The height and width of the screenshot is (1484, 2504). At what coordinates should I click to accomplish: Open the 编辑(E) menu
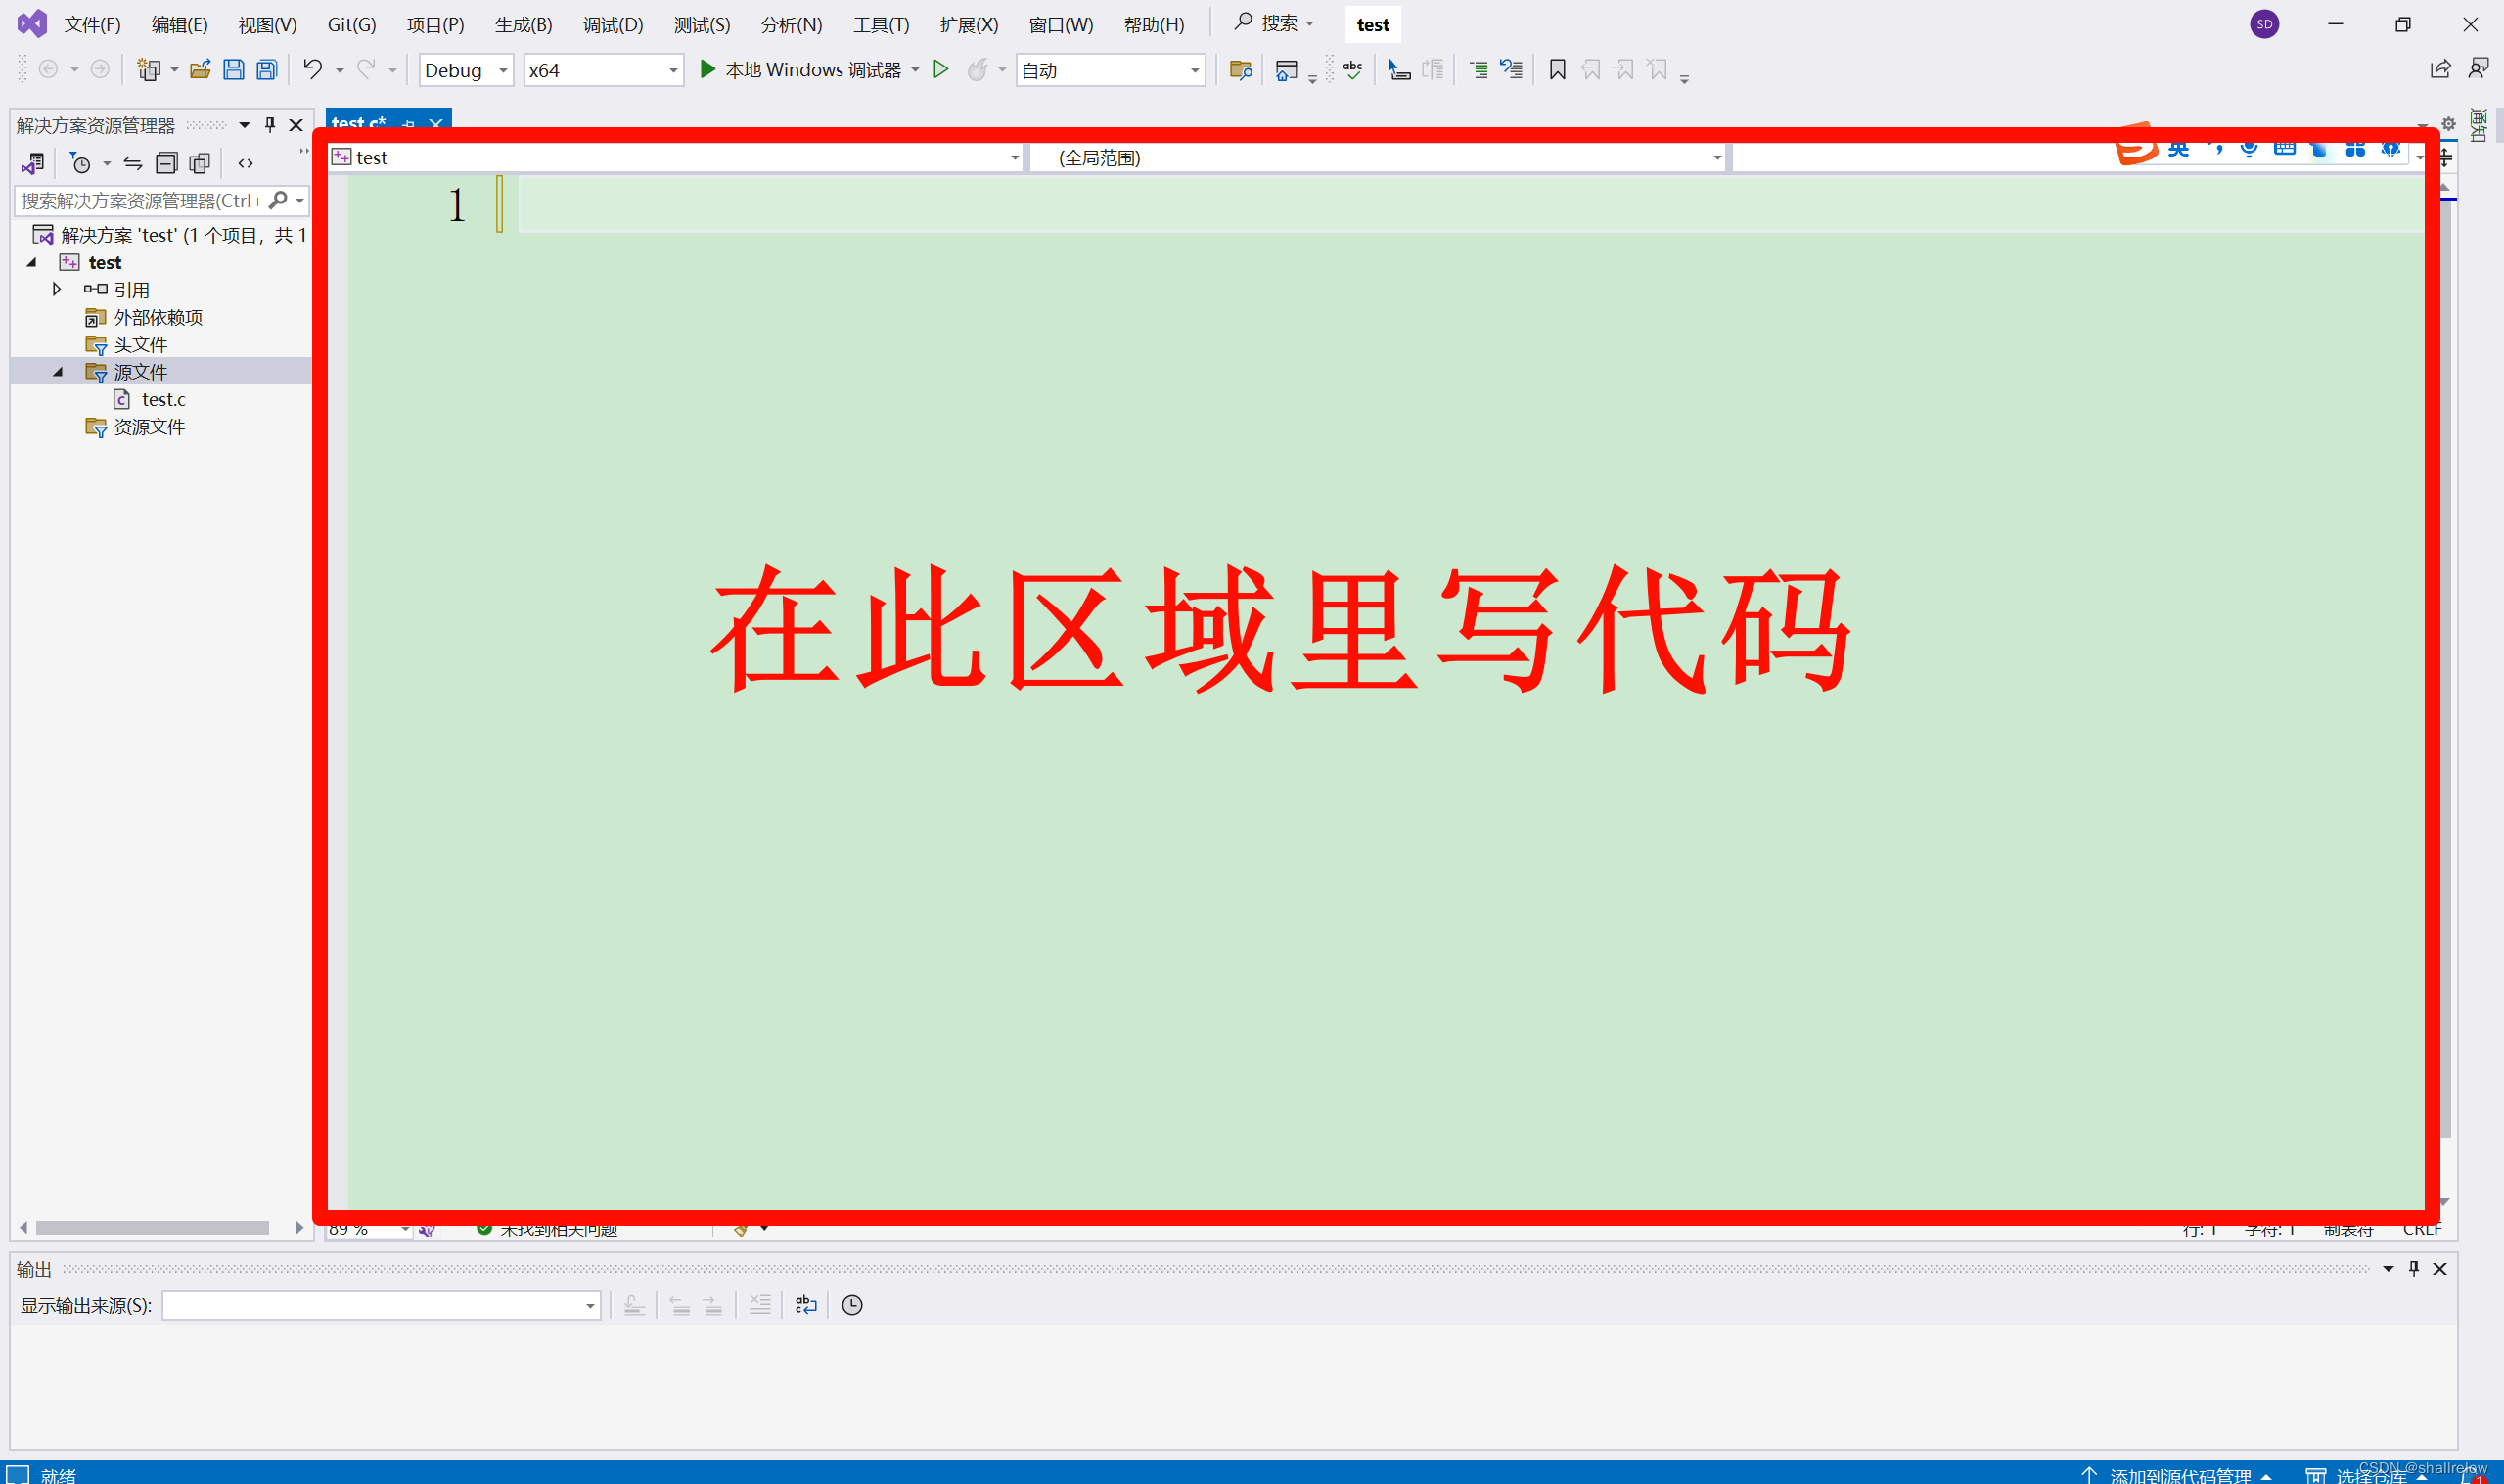(x=179, y=25)
